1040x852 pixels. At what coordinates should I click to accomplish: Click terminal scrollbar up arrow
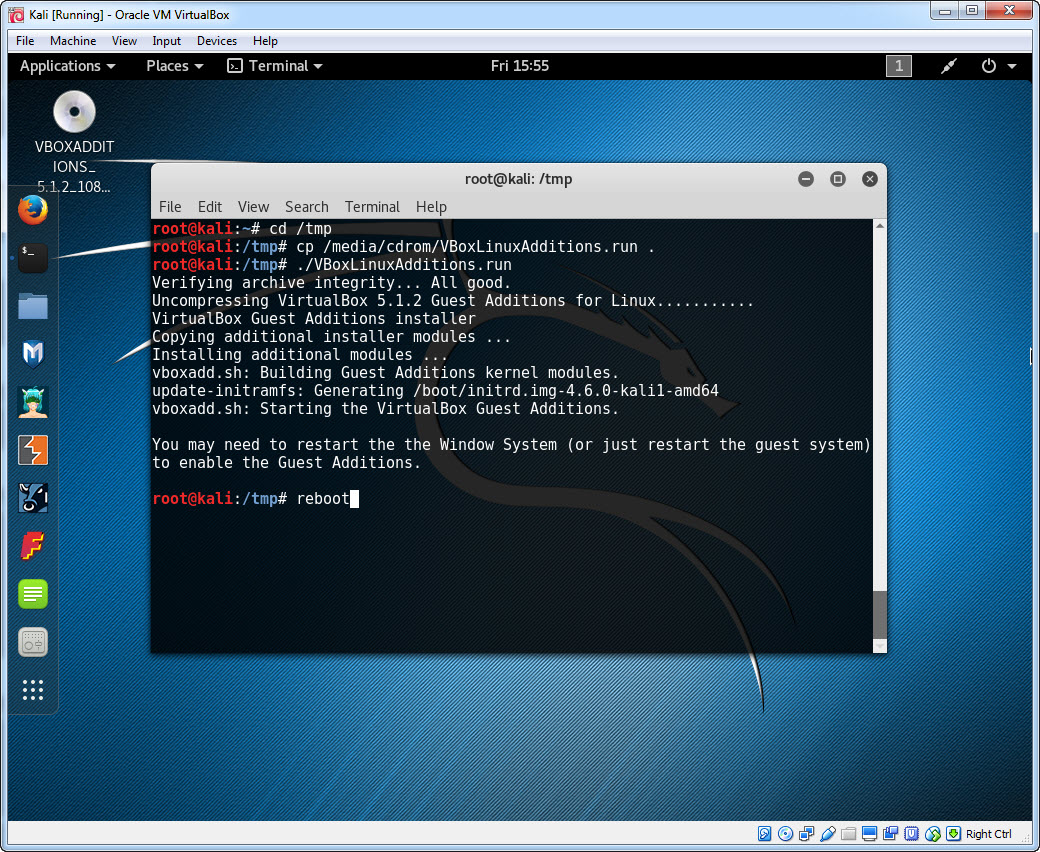(880, 226)
